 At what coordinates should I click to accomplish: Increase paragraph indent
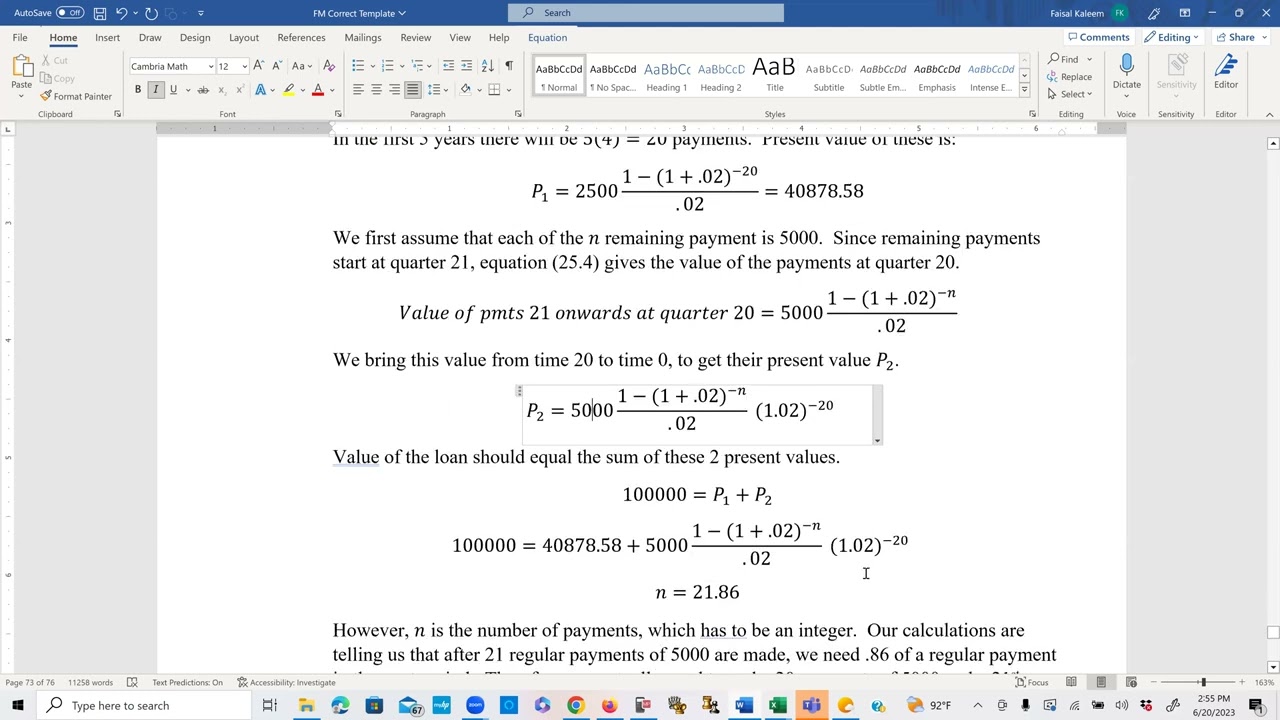(x=466, y=66)
